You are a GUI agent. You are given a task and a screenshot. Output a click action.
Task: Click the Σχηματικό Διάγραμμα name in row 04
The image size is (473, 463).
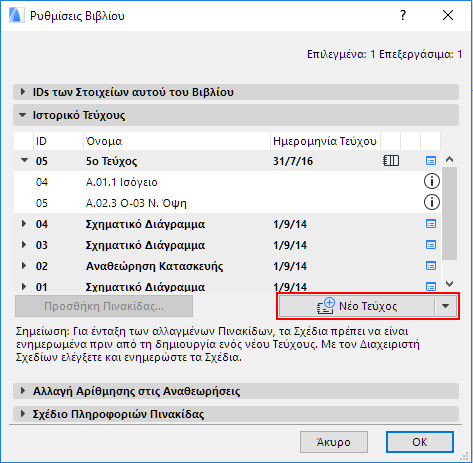(145, 224)
